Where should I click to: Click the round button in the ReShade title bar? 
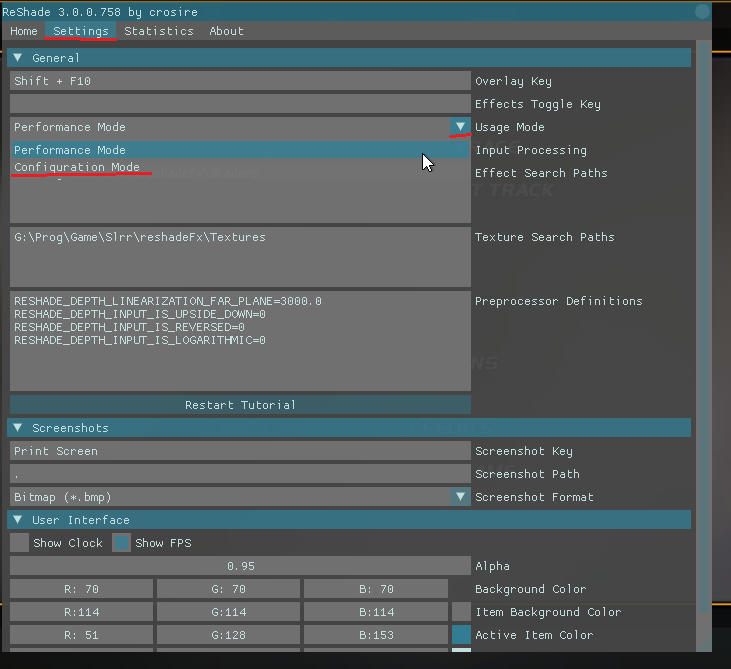(702, 11)
